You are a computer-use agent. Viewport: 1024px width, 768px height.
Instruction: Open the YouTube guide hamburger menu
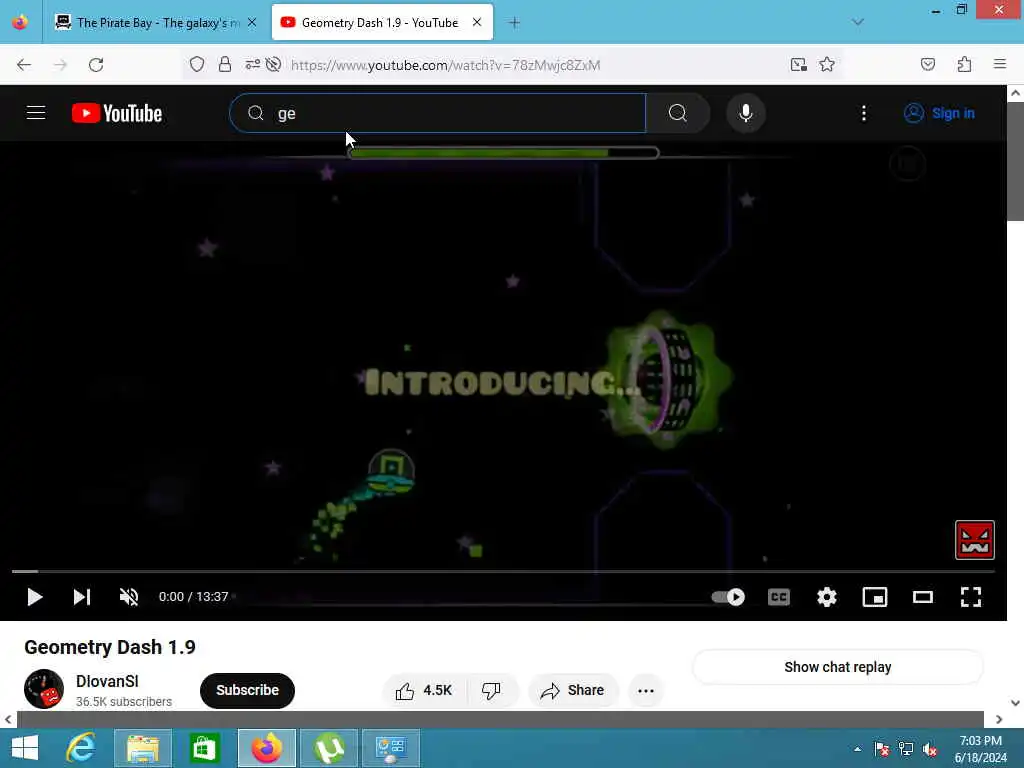(x=36, y=113)
